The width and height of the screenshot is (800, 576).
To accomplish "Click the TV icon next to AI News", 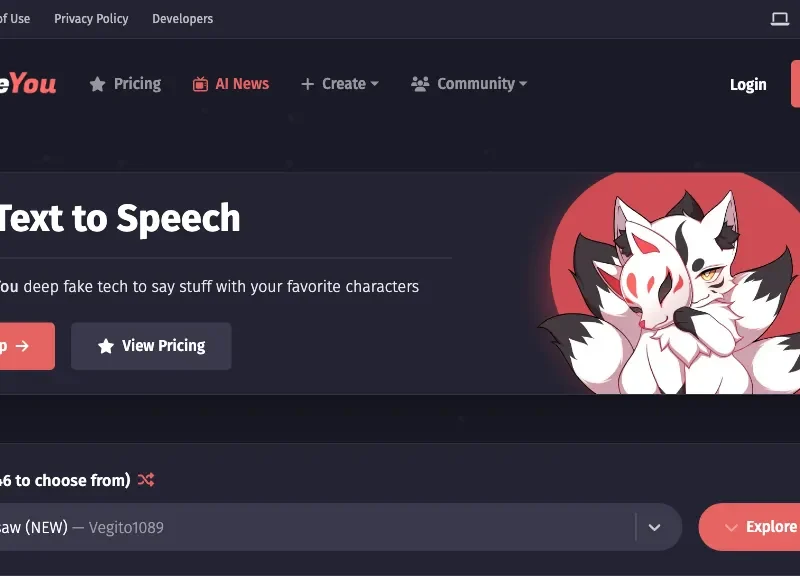I will 201,84.
